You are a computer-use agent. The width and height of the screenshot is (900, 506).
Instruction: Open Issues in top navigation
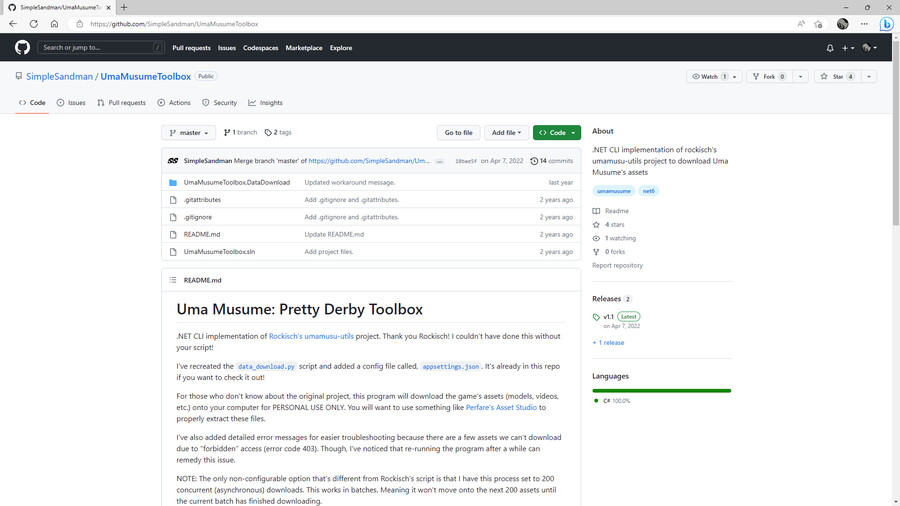pyautogui.click(x=227, y=48)
